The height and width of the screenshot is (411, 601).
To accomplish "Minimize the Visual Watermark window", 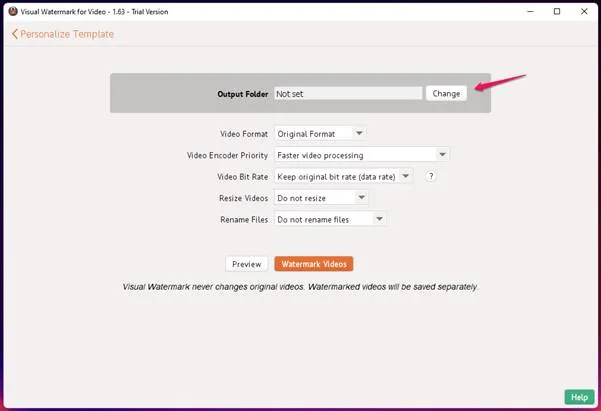I will tap(530, 12).
